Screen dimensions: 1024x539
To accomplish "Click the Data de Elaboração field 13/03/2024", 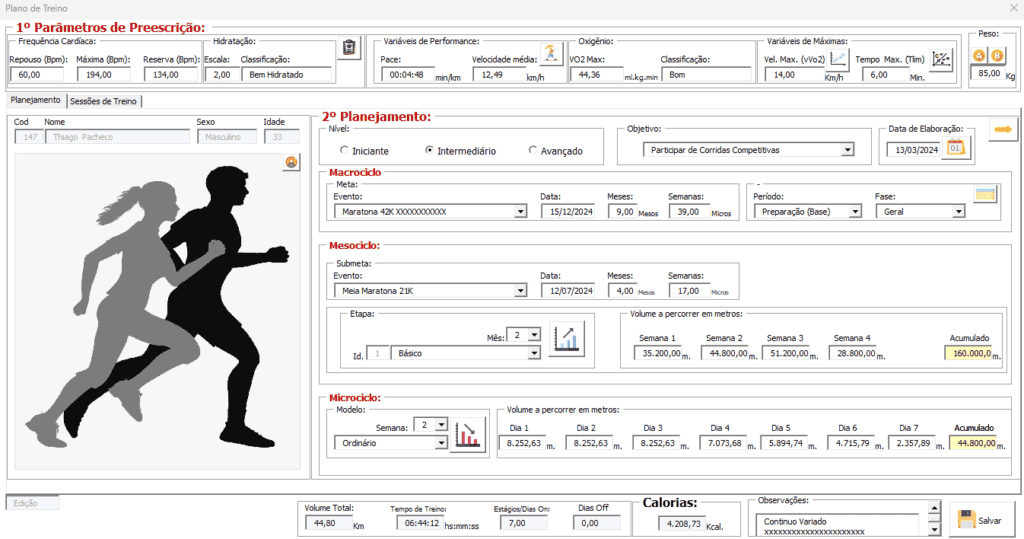I will click(x=916, y=150).
